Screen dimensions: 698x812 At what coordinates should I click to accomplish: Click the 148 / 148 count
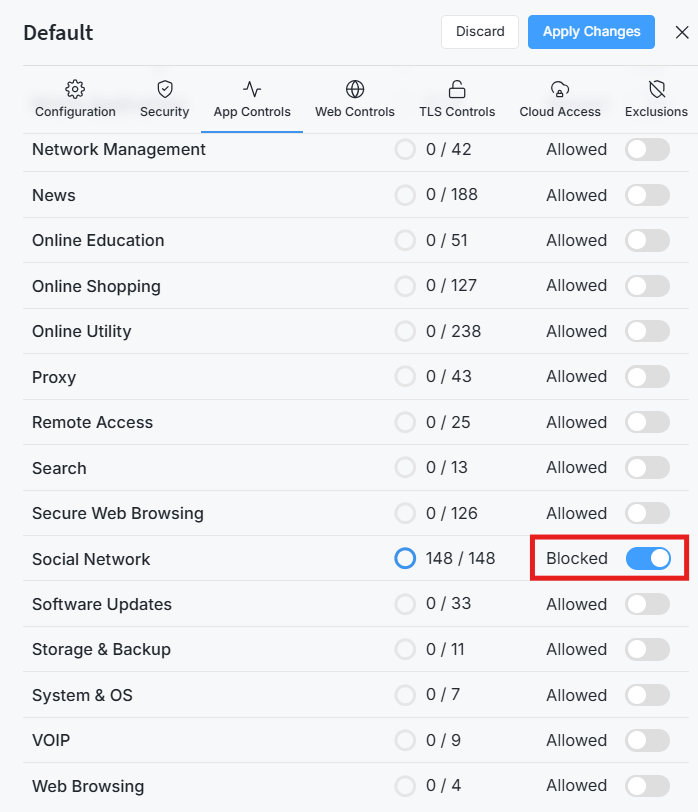point(460,558)
